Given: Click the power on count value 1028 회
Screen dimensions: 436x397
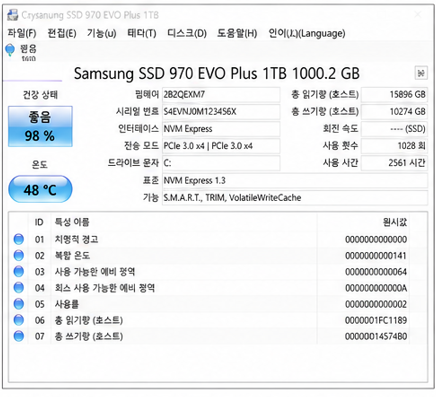Looking at the screenshot, I should point(394,146).
